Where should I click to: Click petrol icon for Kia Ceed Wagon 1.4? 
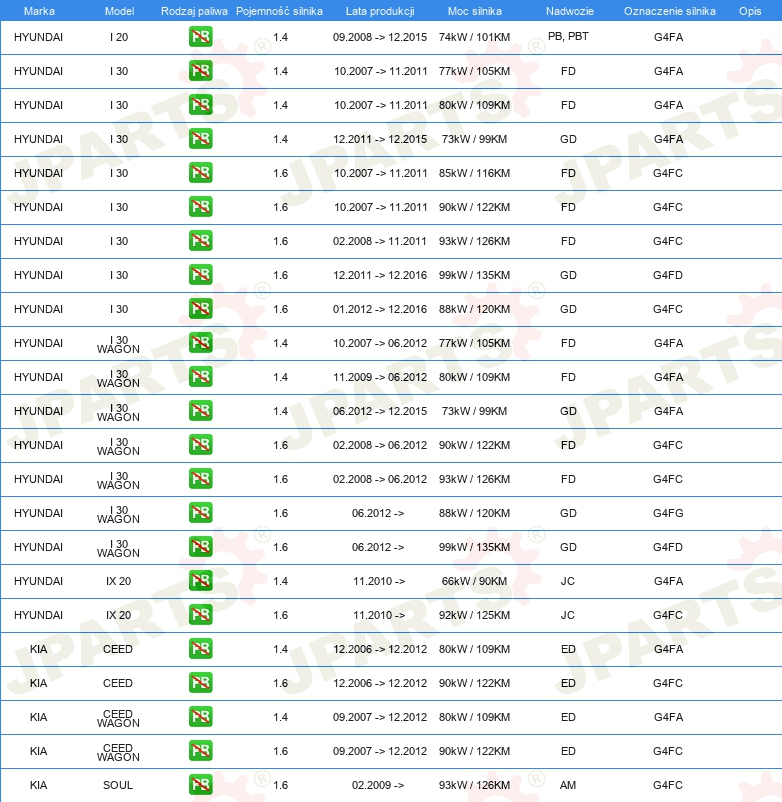(200, 717)
